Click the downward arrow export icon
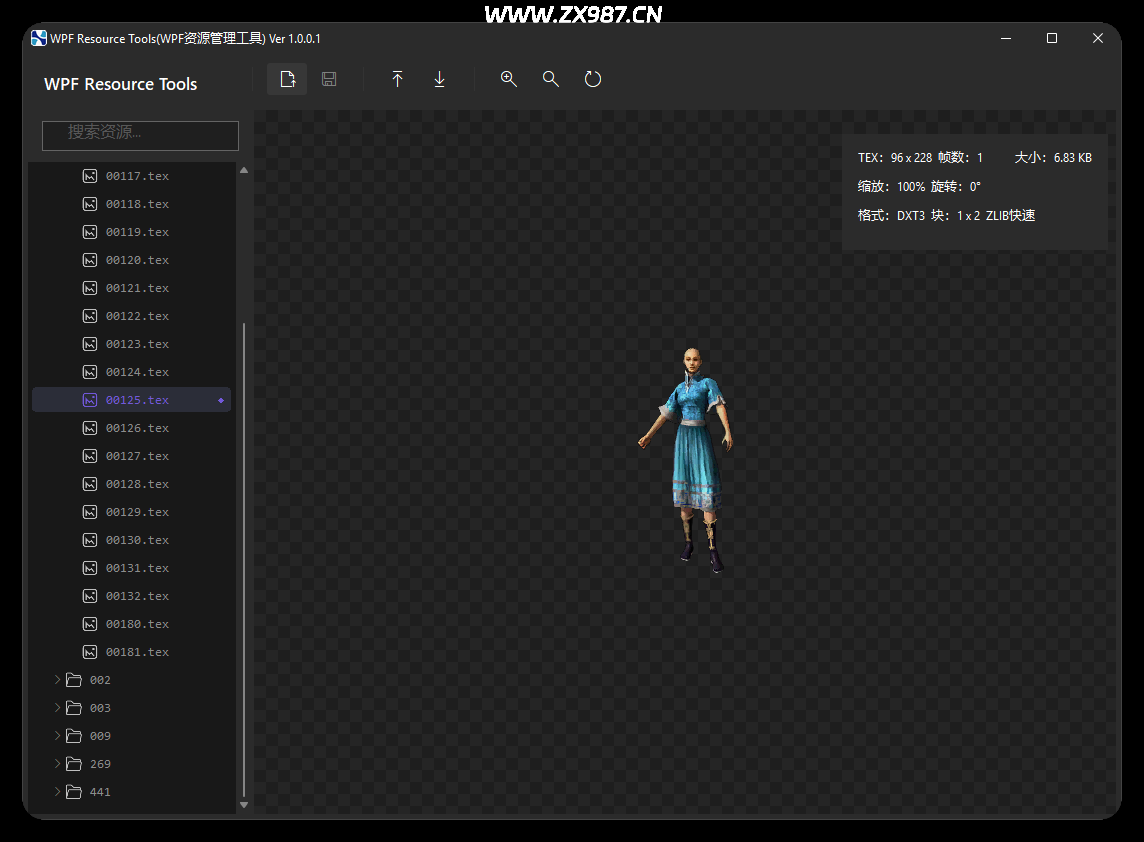This screenshot has height=842, width=1144. pos(439,79)
